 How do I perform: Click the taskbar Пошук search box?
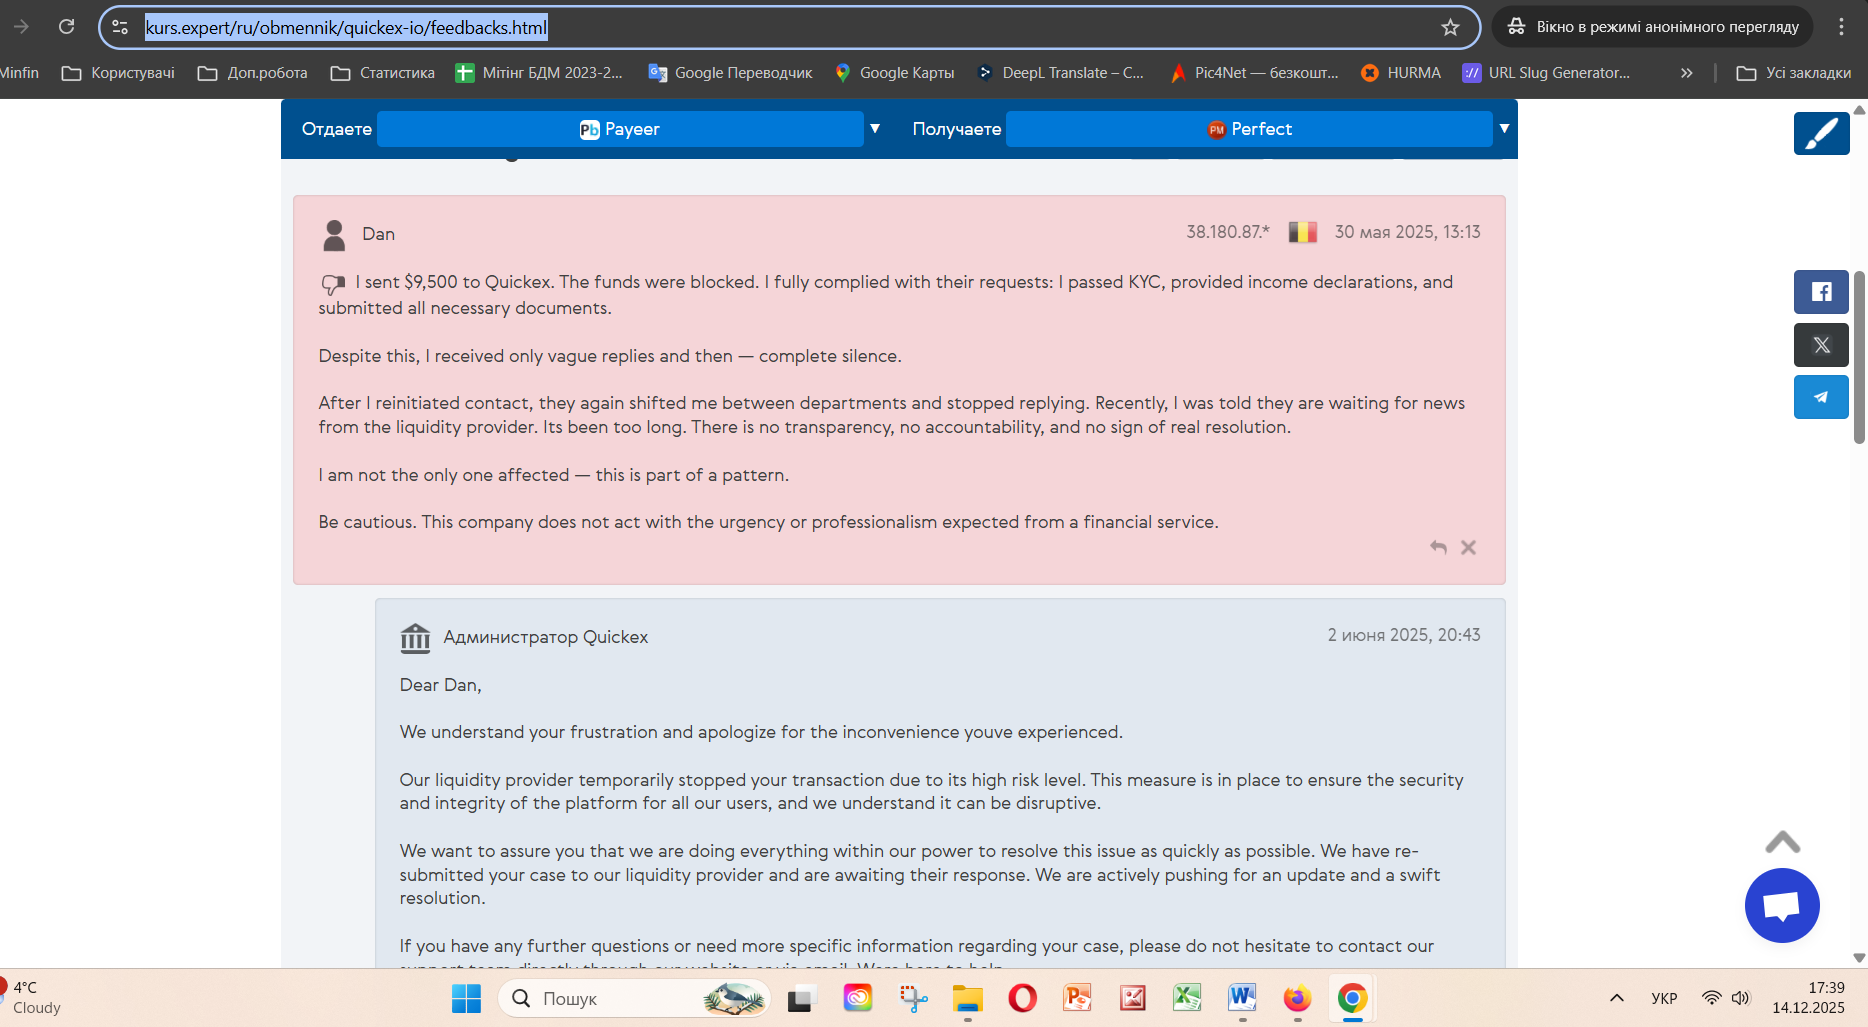point(634,998)
